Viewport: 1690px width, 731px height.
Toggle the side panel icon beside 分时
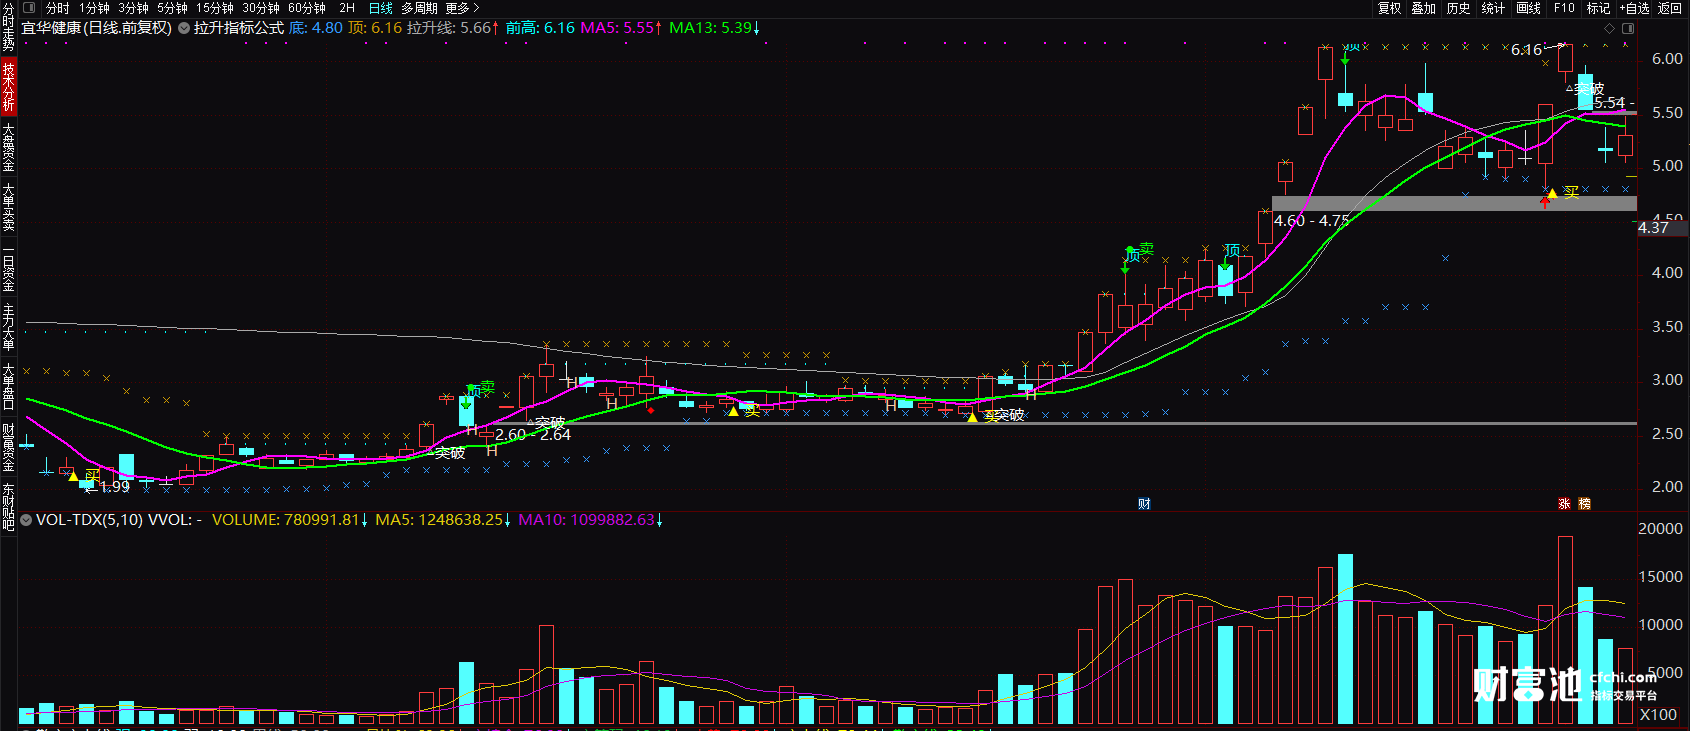pos(29,8)
